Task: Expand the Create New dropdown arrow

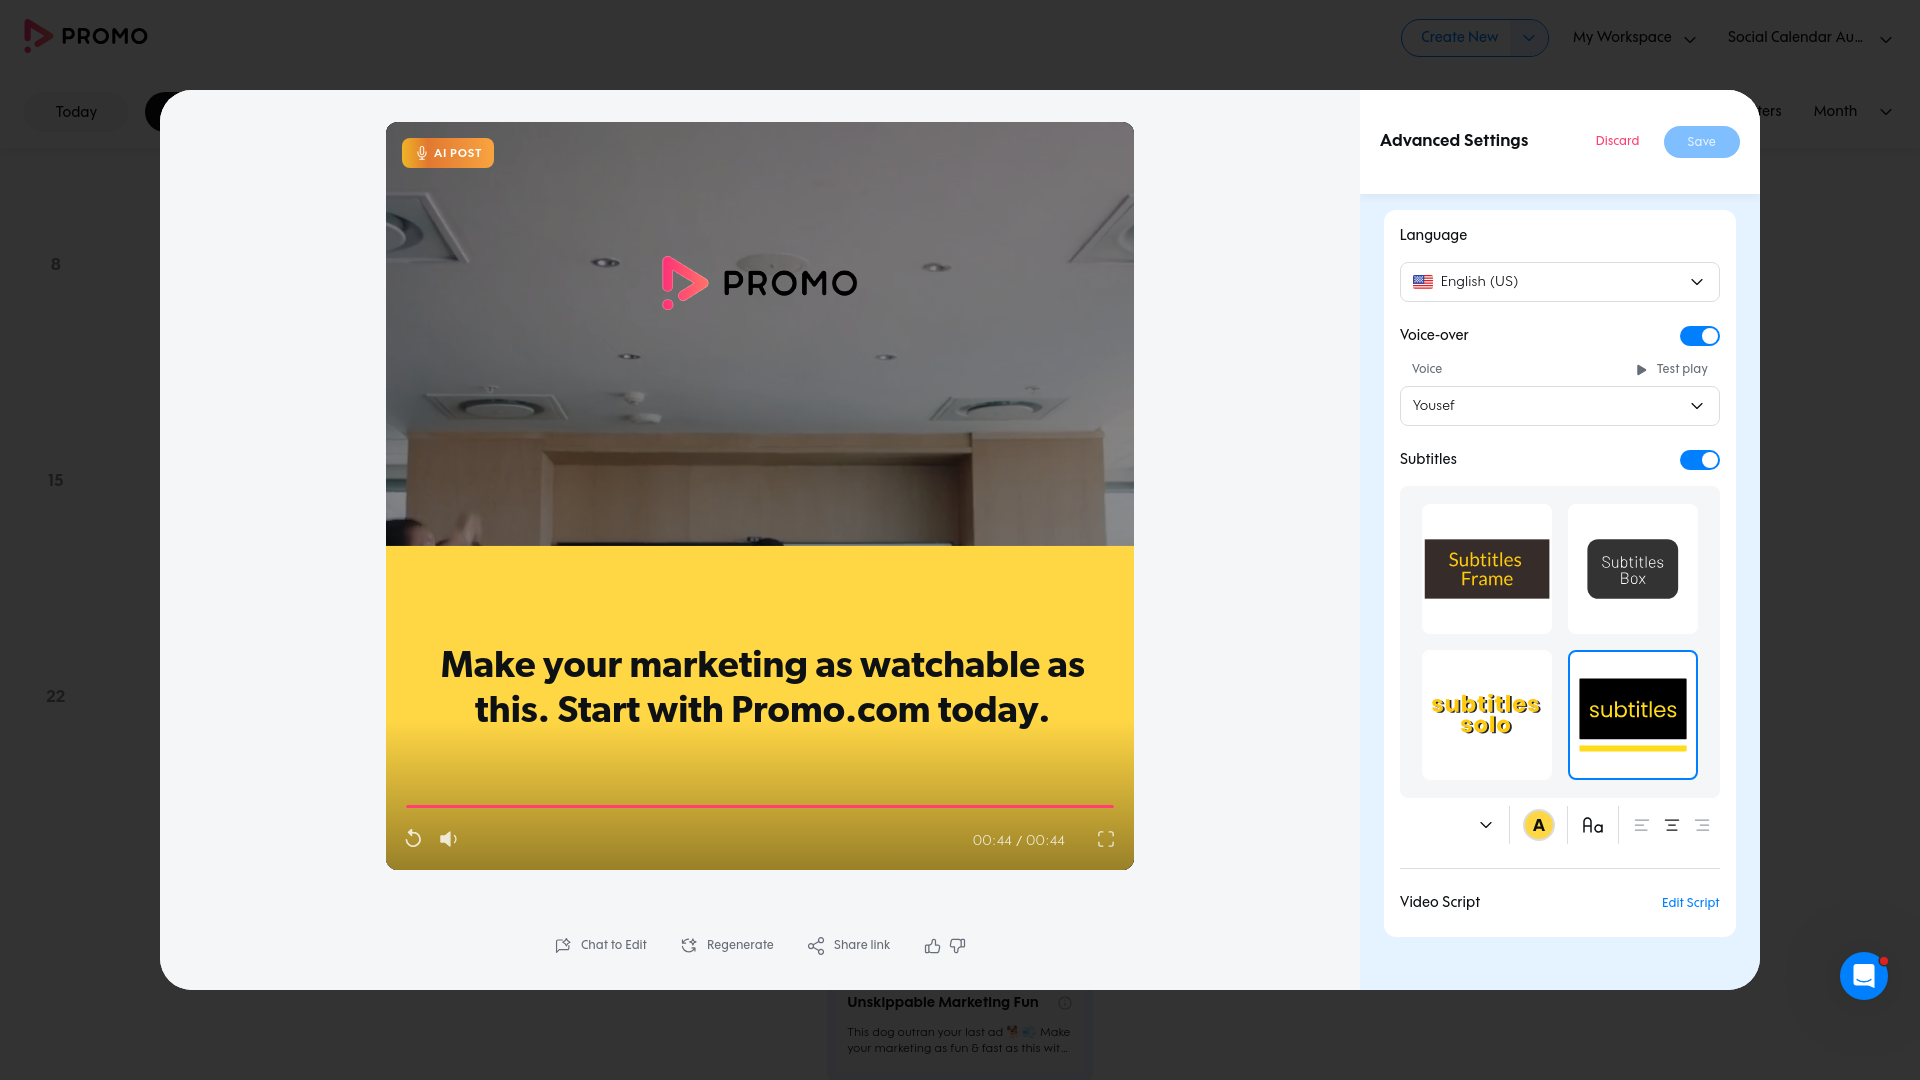Action: click(x=1529, y=38)
